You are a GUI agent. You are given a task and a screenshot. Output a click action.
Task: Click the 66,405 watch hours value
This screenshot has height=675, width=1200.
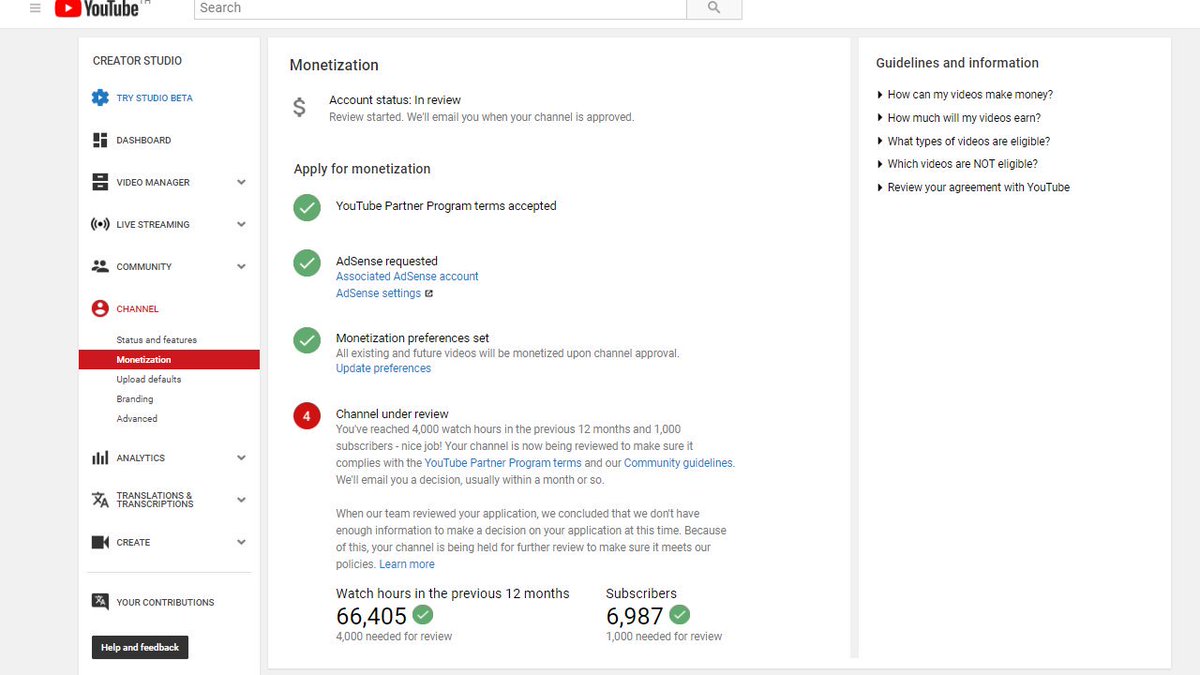click(x=372, y=616)
